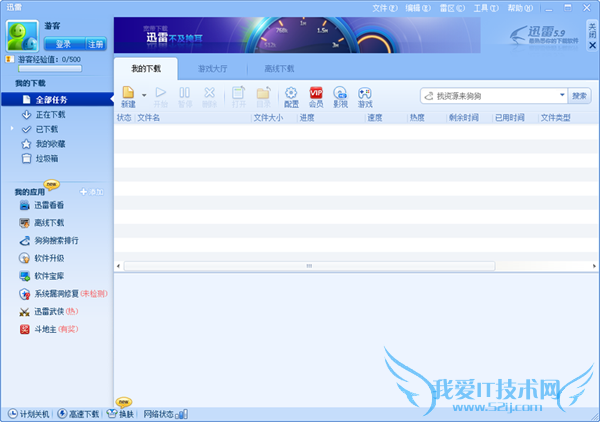Click the scrollbar right arrow
Viewport: 600px width, 422px height.
click(594, 266)
